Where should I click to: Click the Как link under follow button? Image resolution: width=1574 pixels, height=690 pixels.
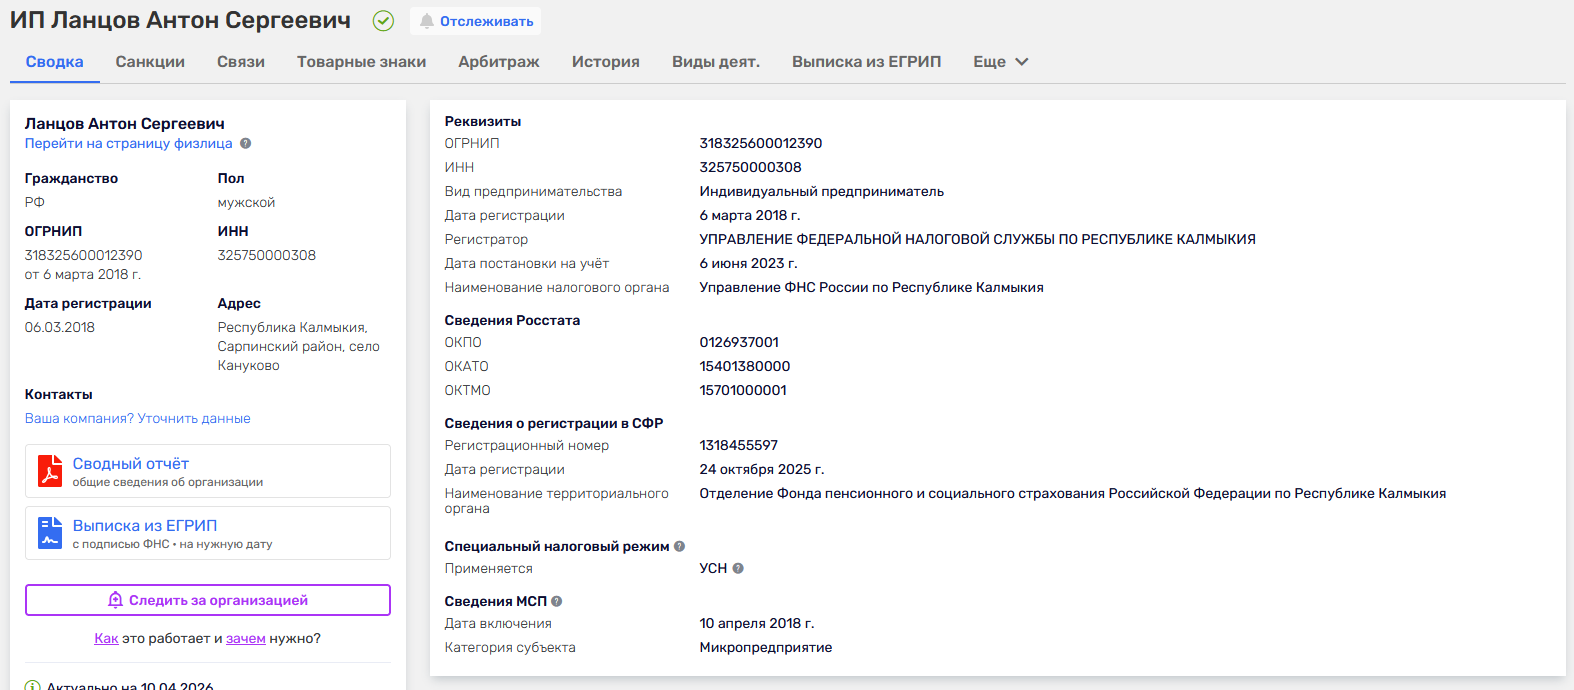click(x=106, y=639)
